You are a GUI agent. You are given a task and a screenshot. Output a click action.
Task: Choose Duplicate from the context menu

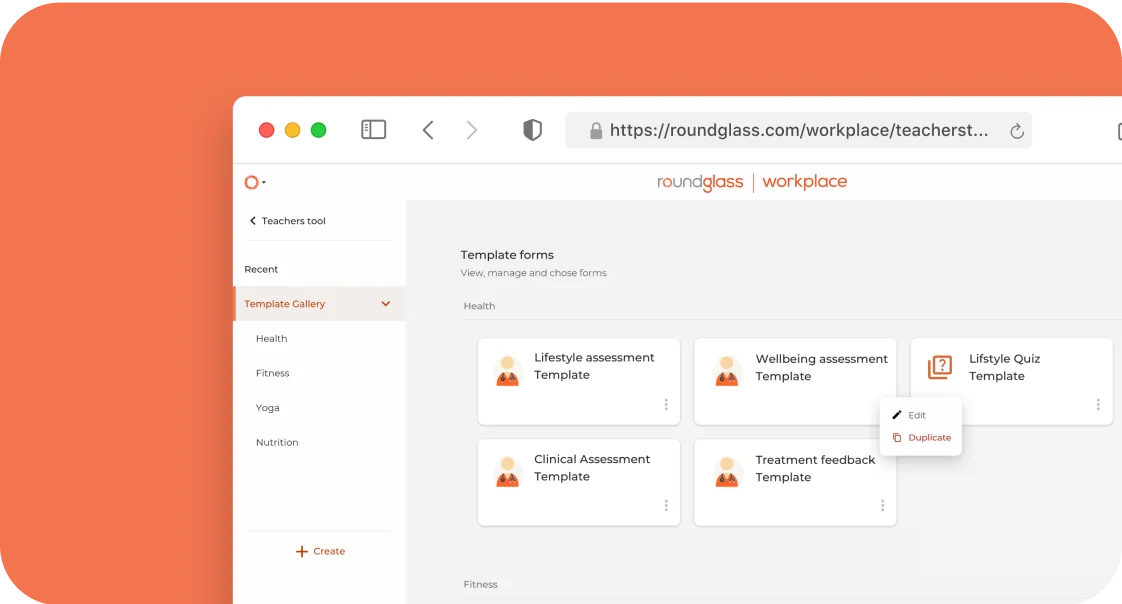[928, 438]
